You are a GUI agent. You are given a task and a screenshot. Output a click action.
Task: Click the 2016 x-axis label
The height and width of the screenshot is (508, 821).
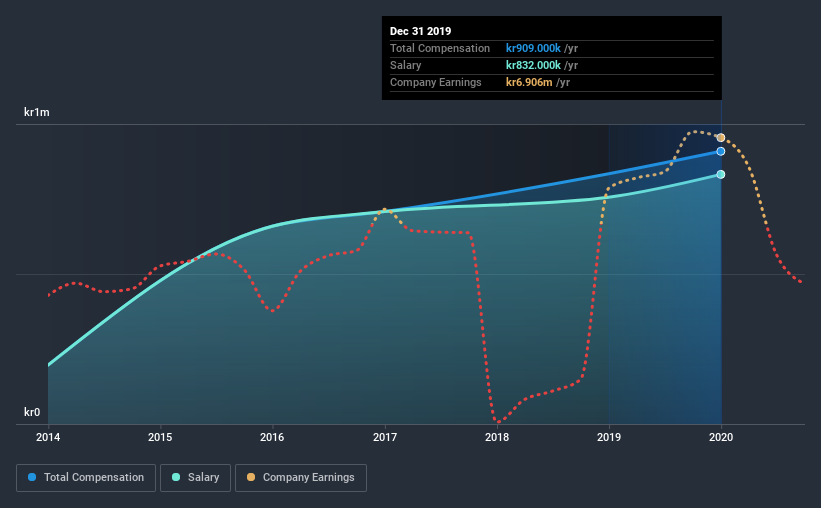click(272, 437)
